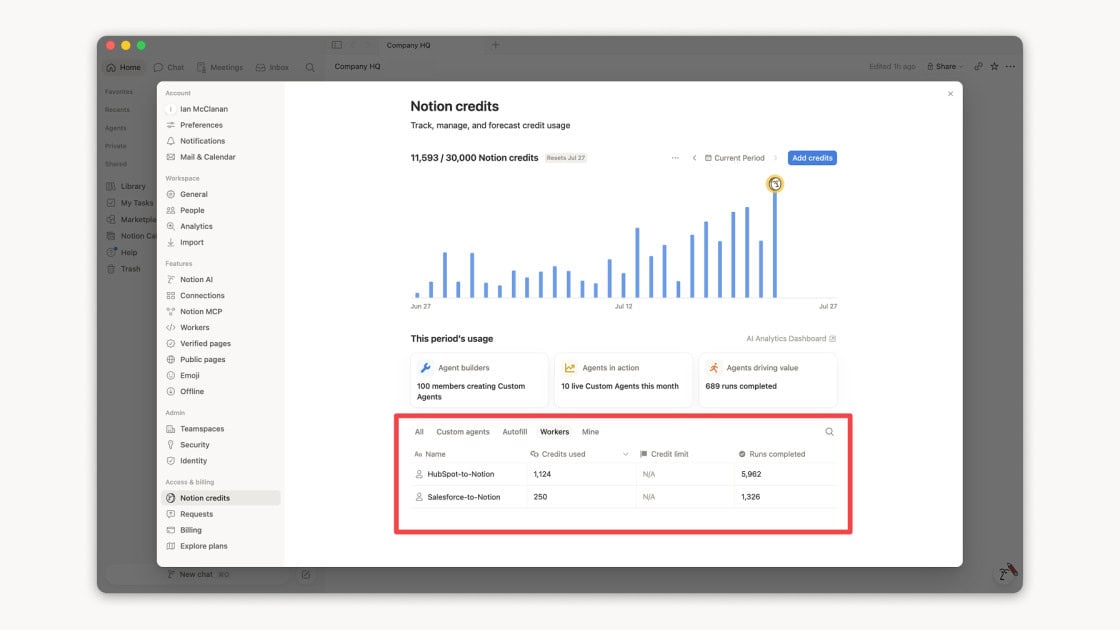Click credits value 1,124
The height and width of the screenshot is (630, 1120).
[542, 474]
